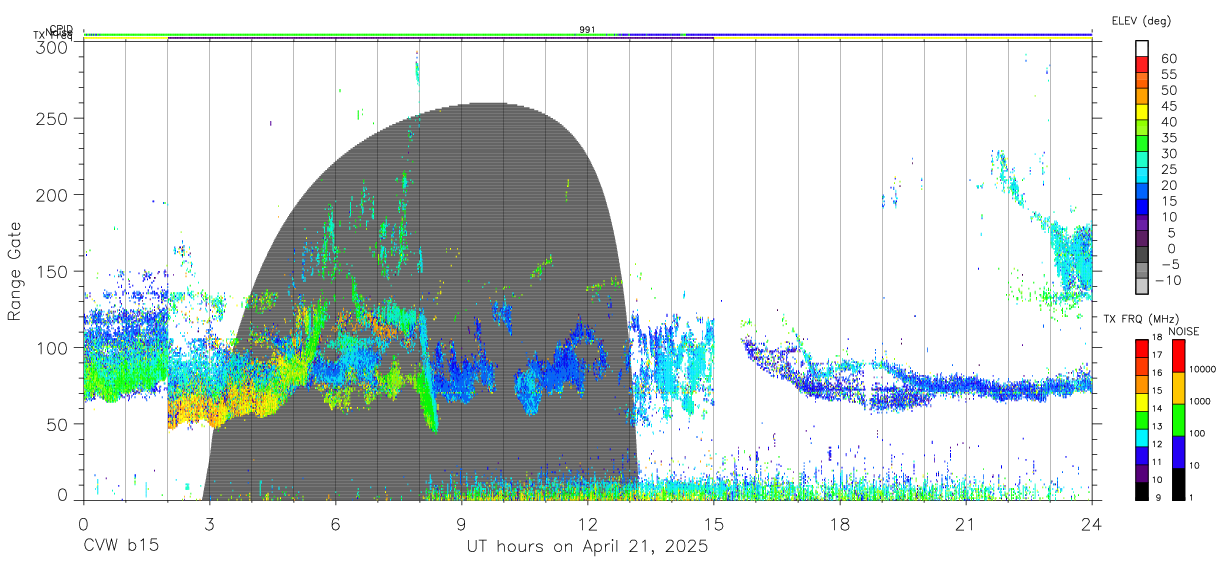Click the 60 label on the ELEV color bar
This screenshot has height=567, width=1228.
[1169, 58]
